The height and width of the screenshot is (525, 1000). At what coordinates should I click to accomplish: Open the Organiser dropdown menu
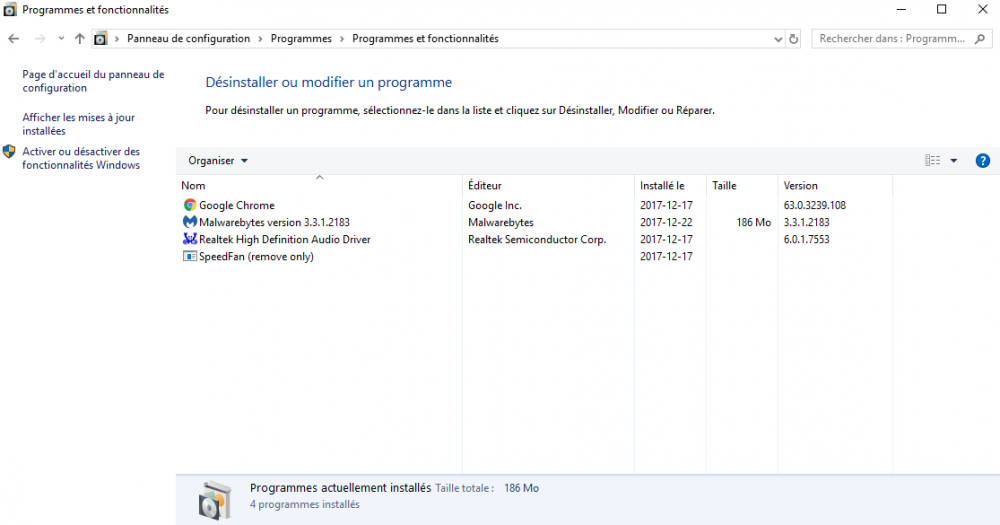217,161
